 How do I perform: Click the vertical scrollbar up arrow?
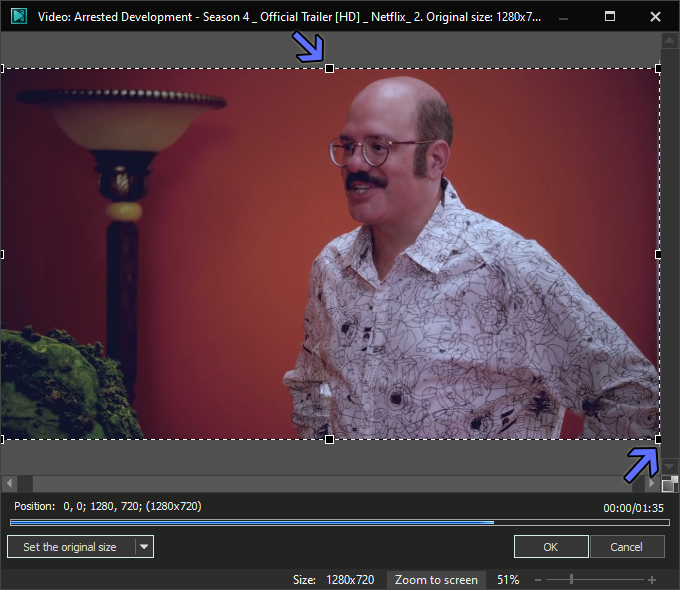coord(669,41)
